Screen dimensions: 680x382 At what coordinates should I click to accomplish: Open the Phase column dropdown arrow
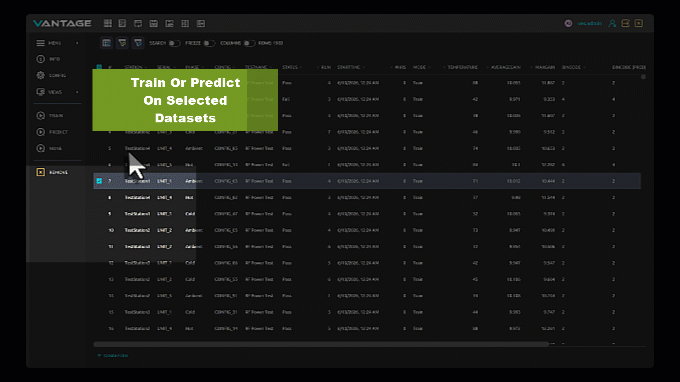[203, 67]
